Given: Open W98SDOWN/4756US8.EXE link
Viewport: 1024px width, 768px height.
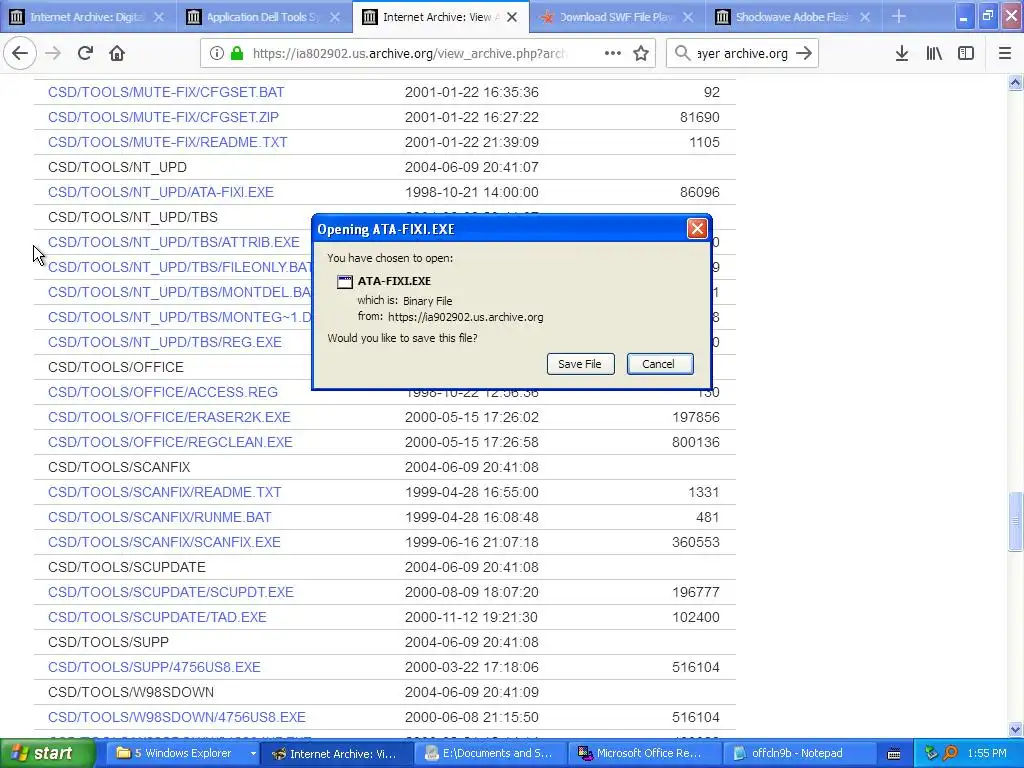Looking at the screenshot, I should click(176, 717).
